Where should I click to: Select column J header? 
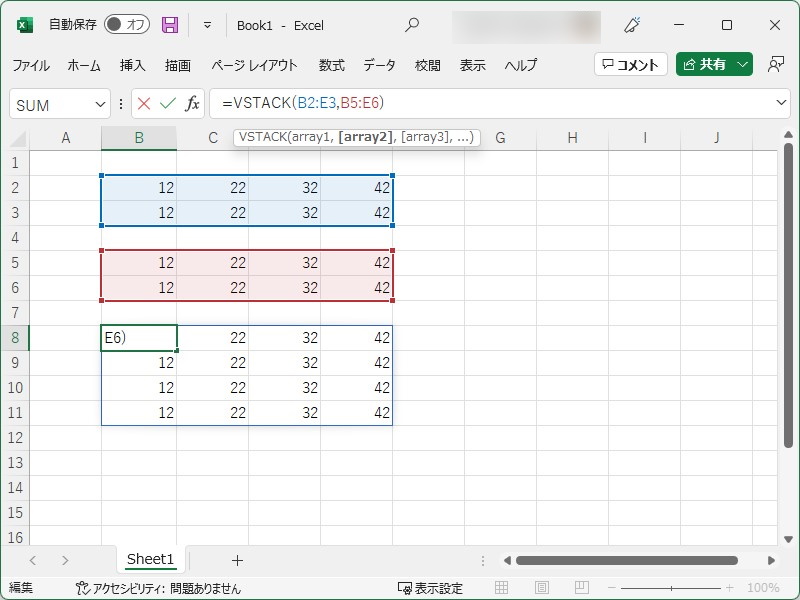(x=716, y=138)
